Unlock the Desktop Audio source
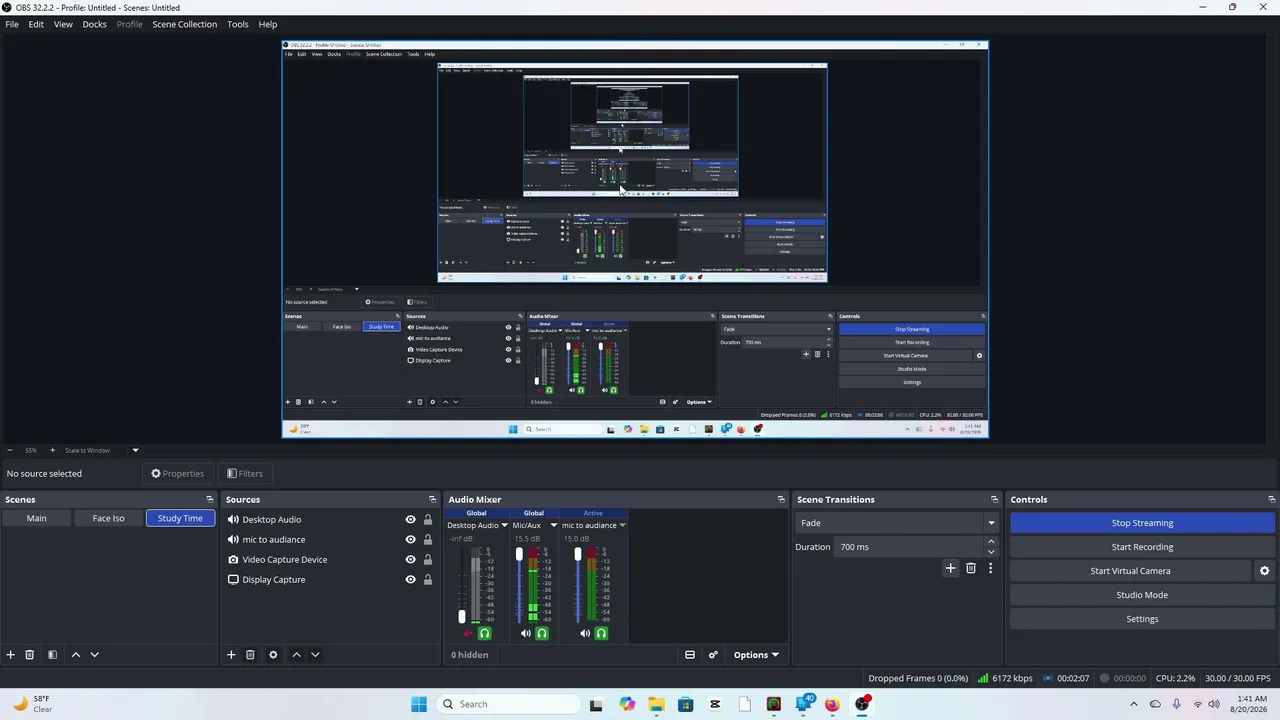The width and height of the screenshot is (1280, 720). point(428,520)
